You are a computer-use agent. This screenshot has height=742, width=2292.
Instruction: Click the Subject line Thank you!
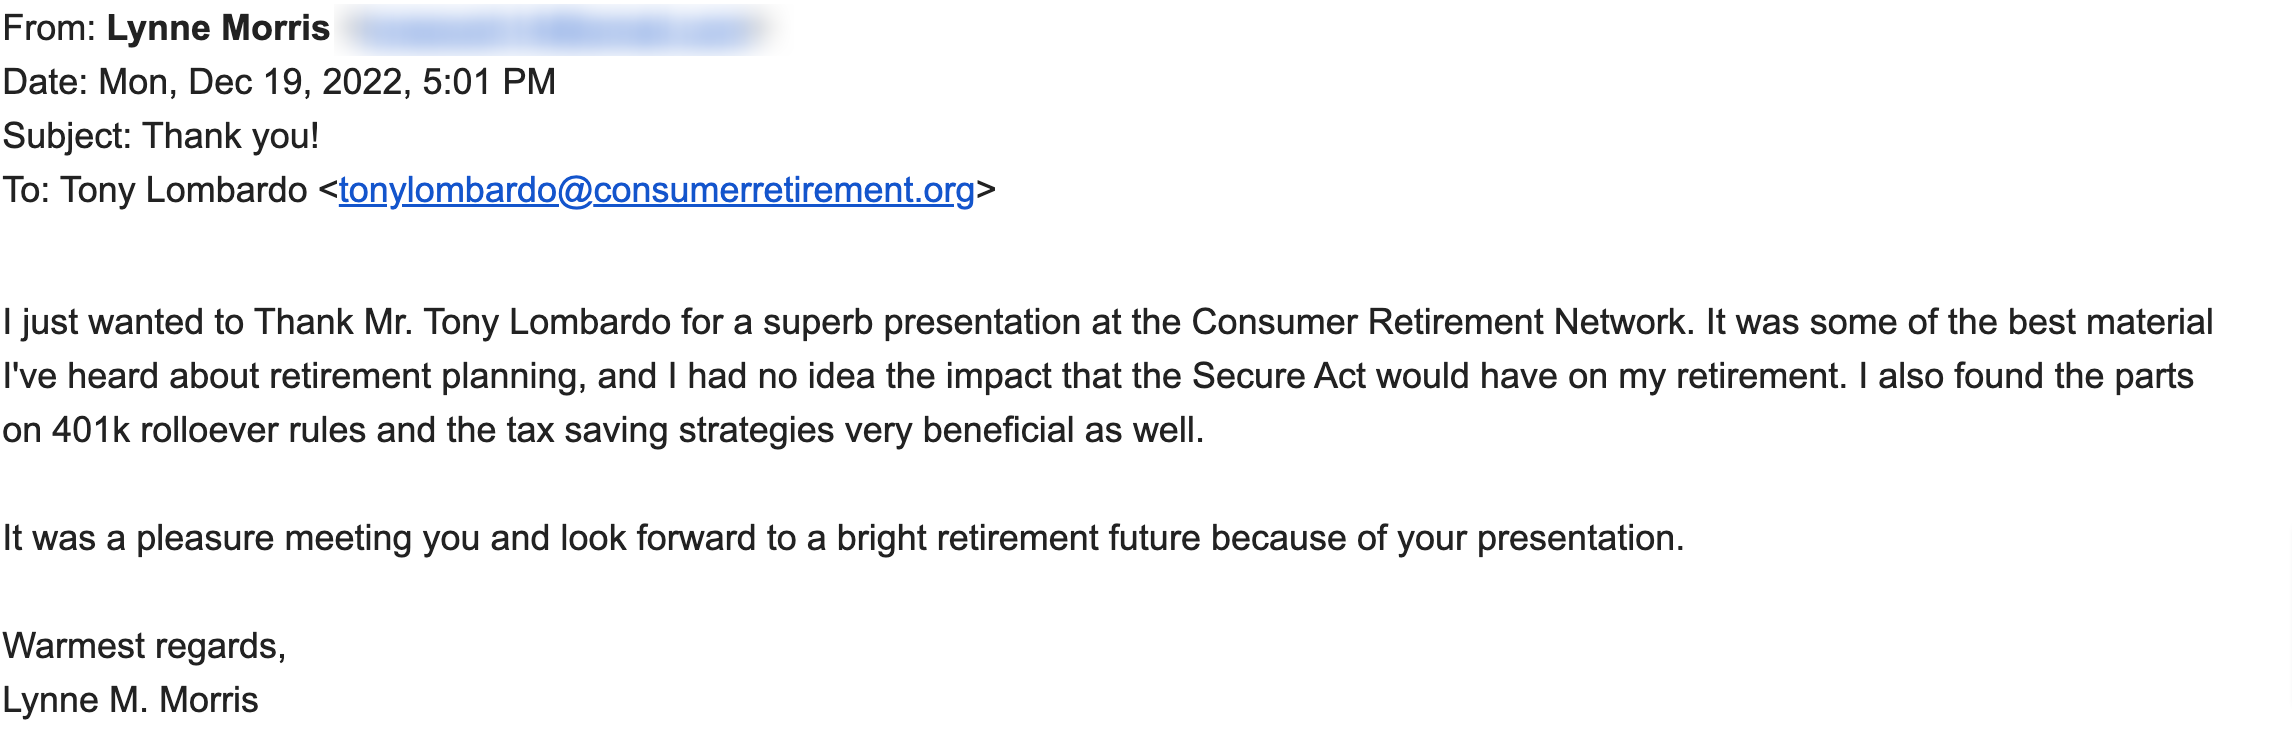pos(231,136)
